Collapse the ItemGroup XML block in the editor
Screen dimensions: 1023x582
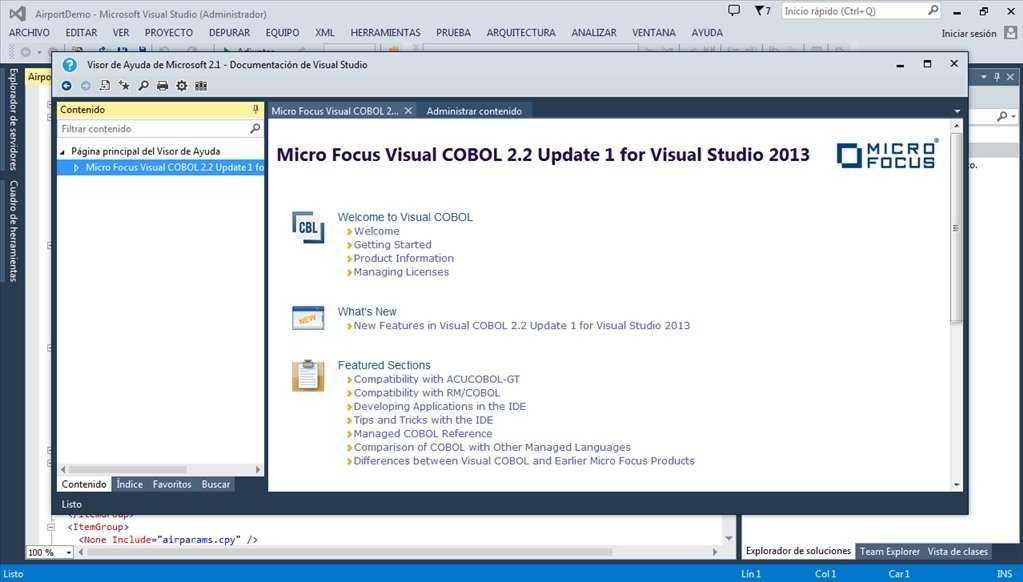pyautogui.click(x=51, y=527)
